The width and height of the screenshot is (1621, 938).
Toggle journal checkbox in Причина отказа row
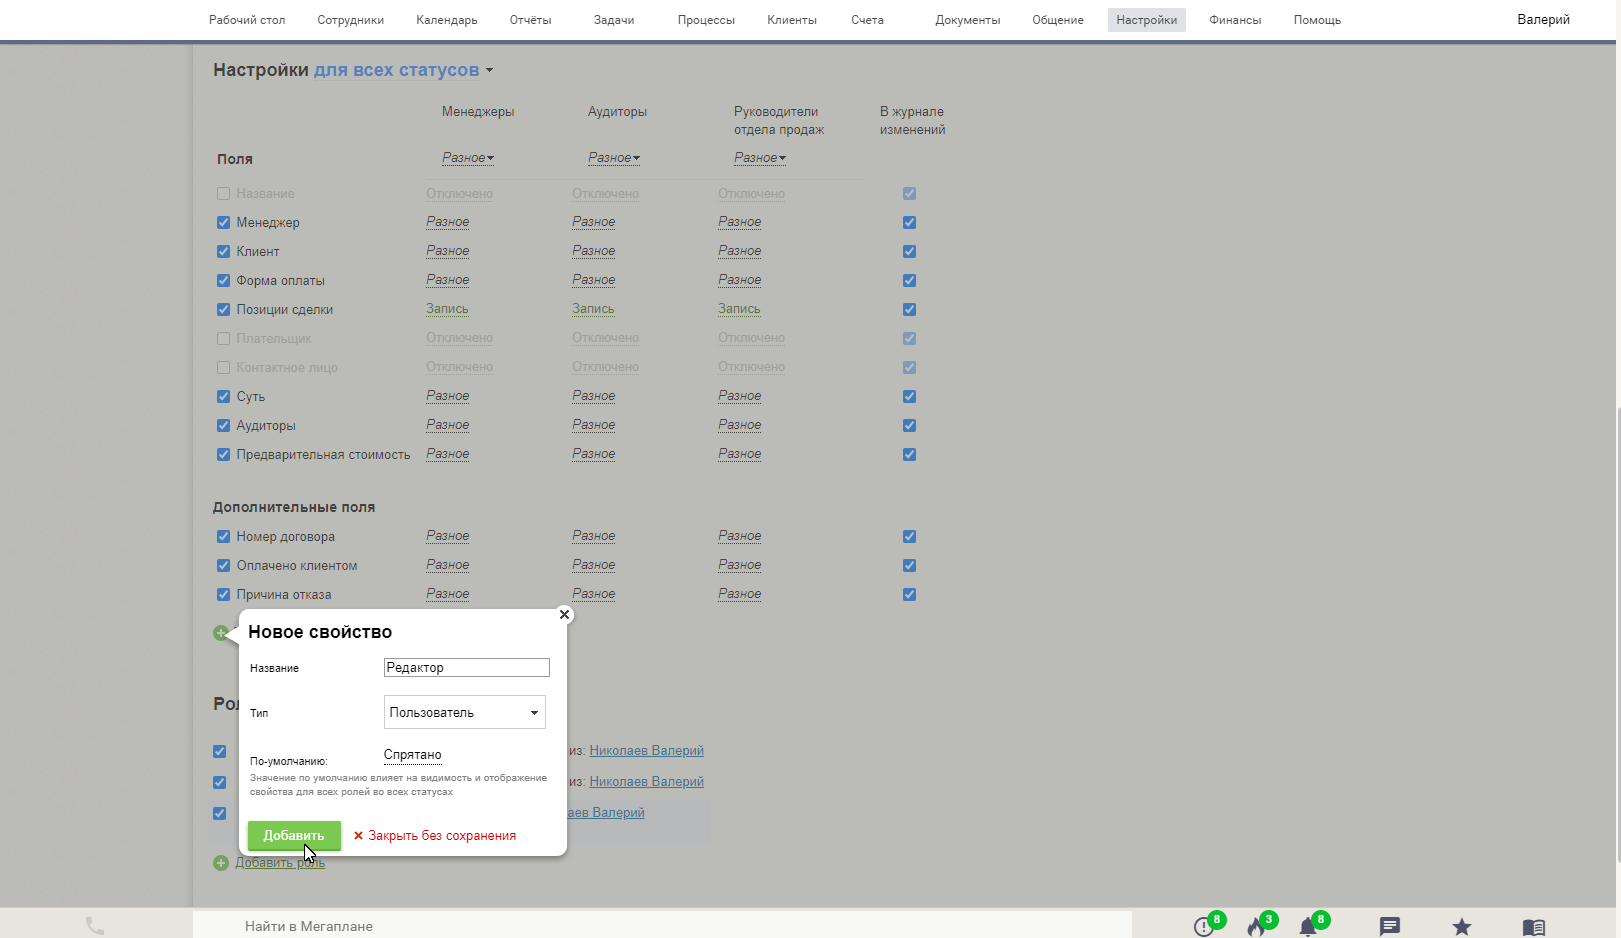coord(909,594)
